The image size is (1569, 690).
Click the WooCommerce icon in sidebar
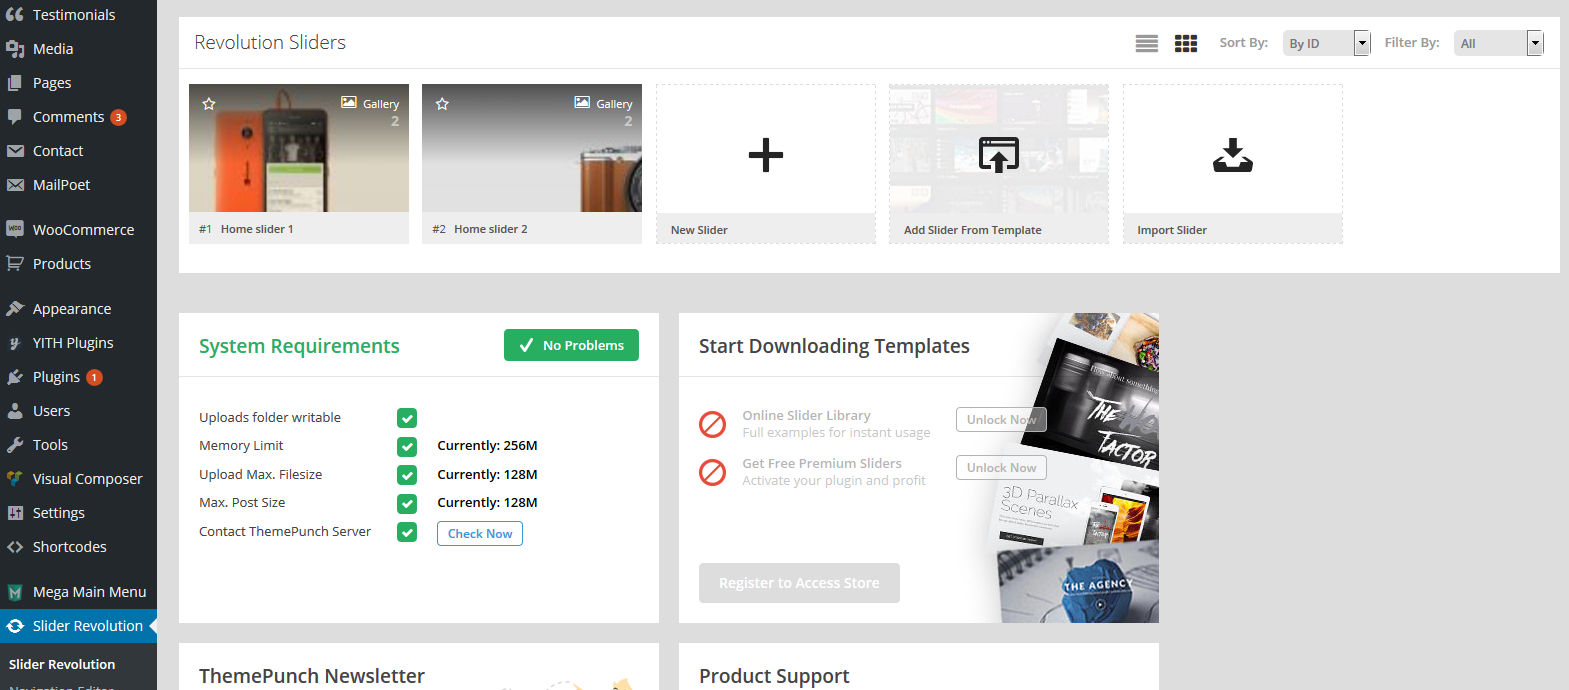tap(15, 229)
